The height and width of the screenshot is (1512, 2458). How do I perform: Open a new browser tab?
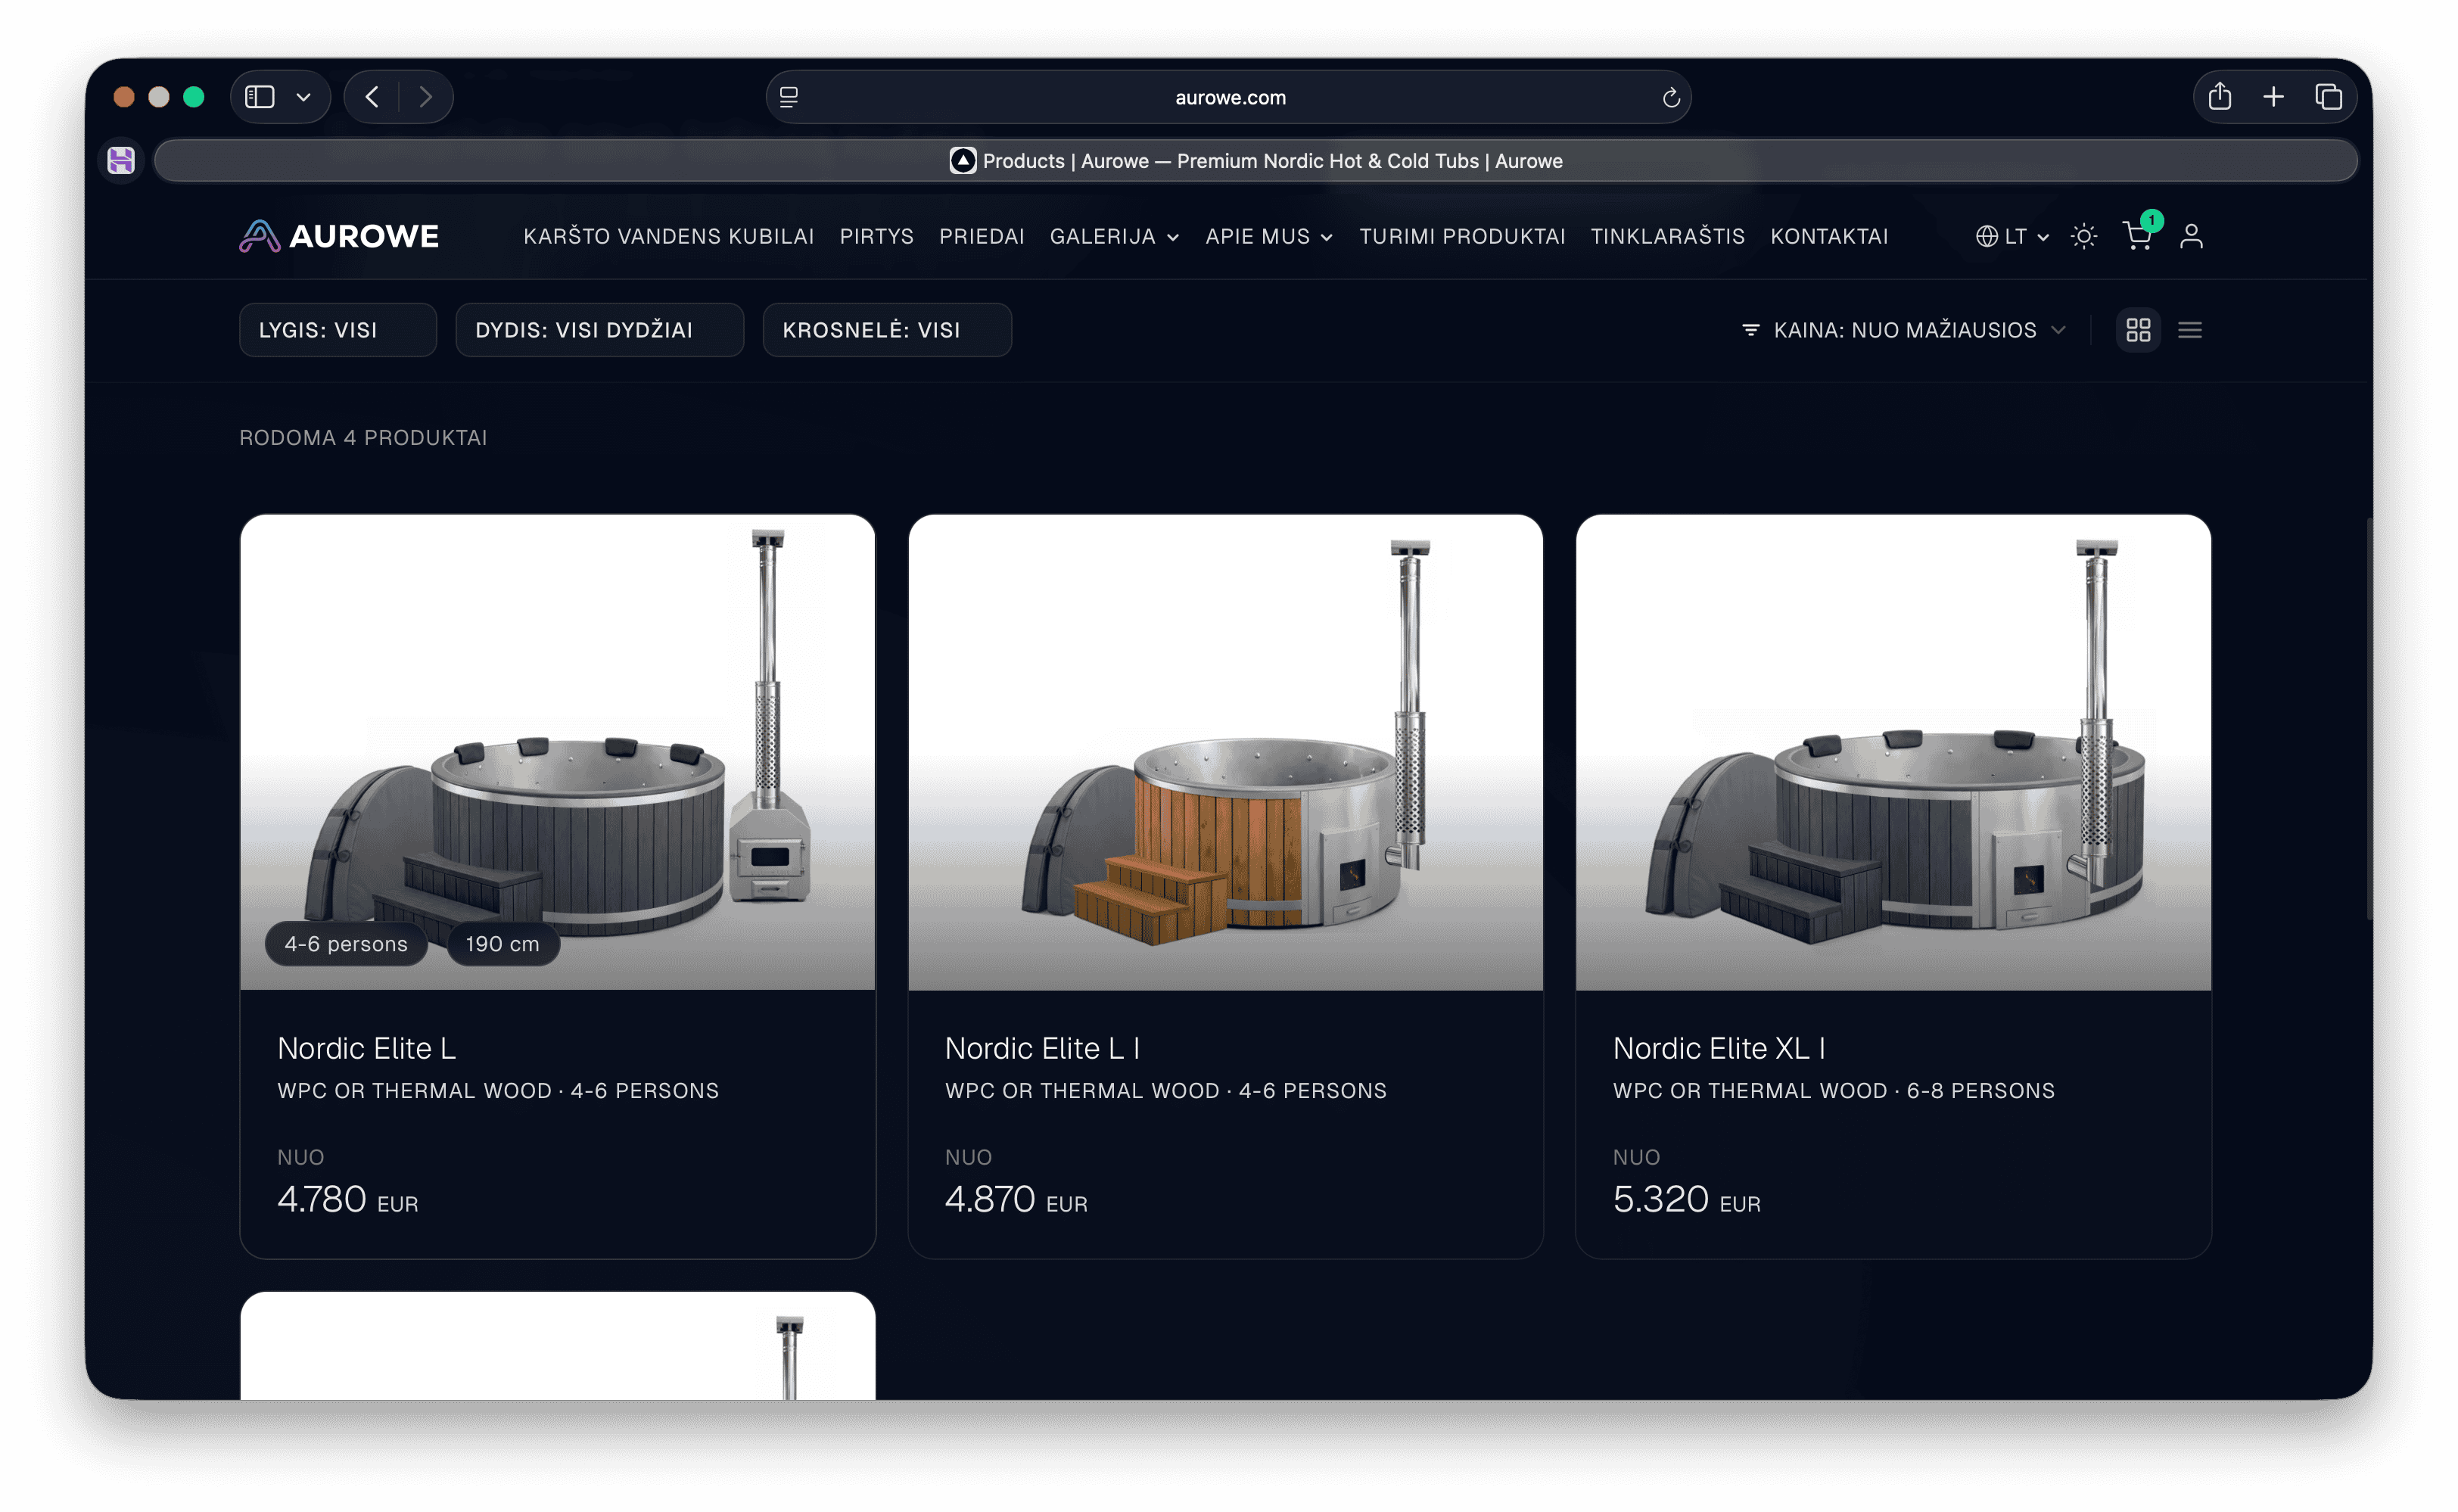tap(2274, 97)
